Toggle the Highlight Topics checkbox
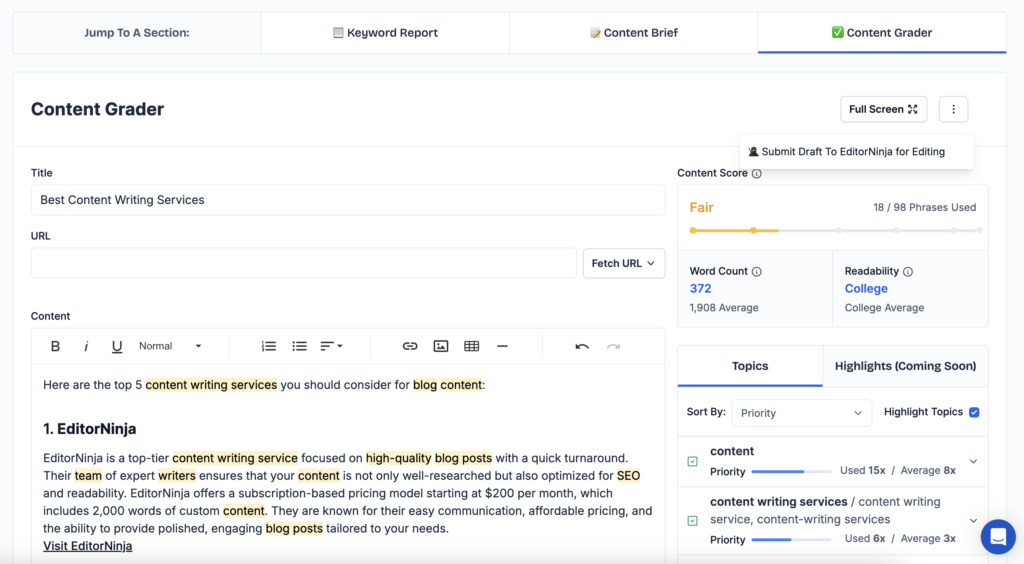The width and height of the screenshot is (1024, 564). click(974, 412)
